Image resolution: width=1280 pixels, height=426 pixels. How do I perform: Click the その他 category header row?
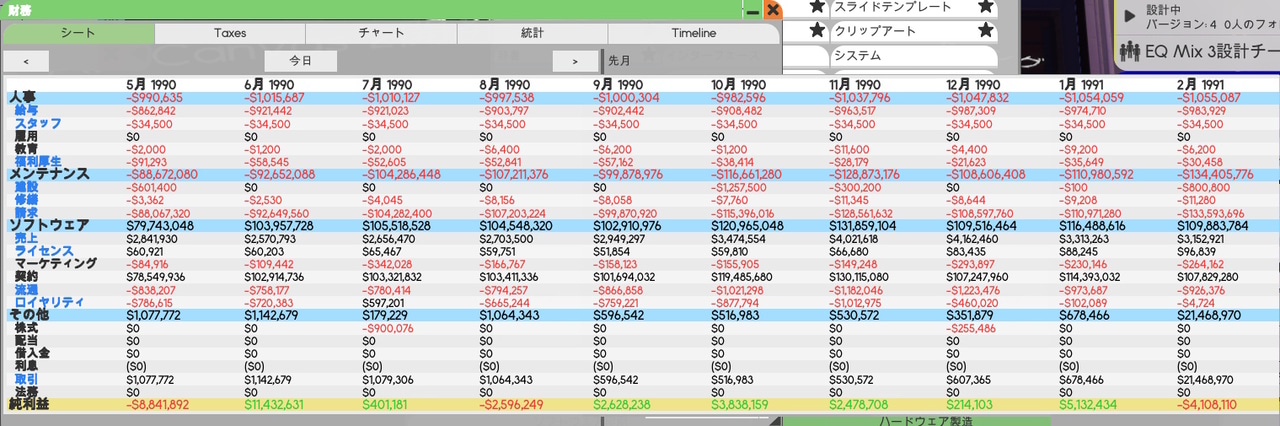[640, 314]
